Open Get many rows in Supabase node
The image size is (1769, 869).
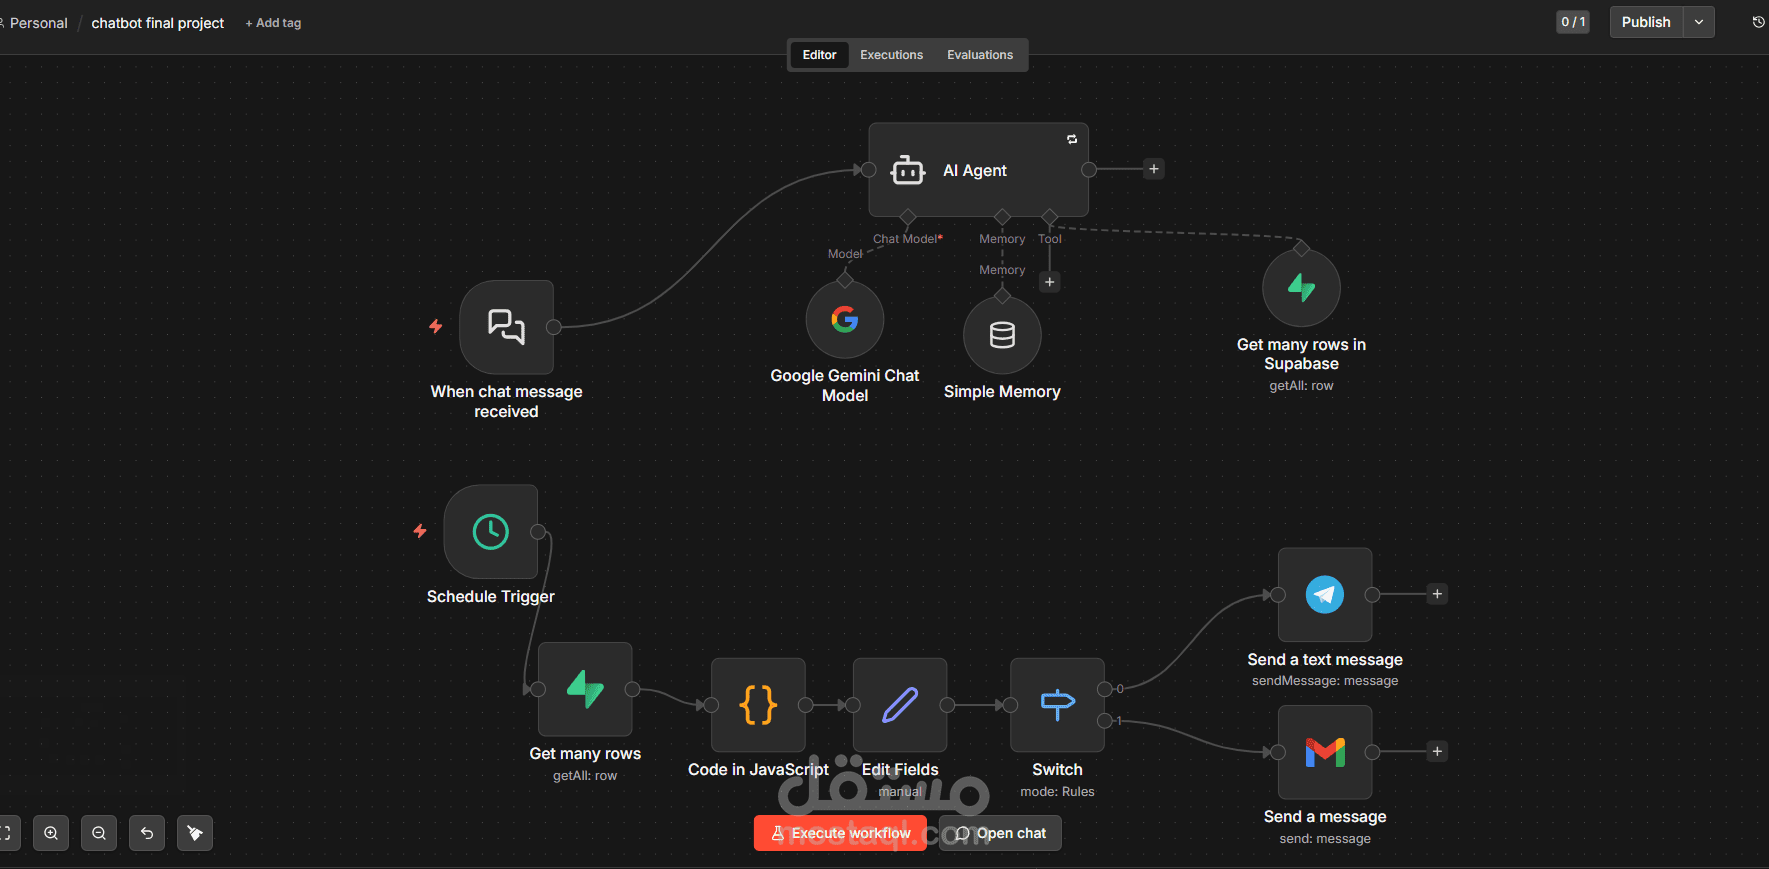[1301, 288]
